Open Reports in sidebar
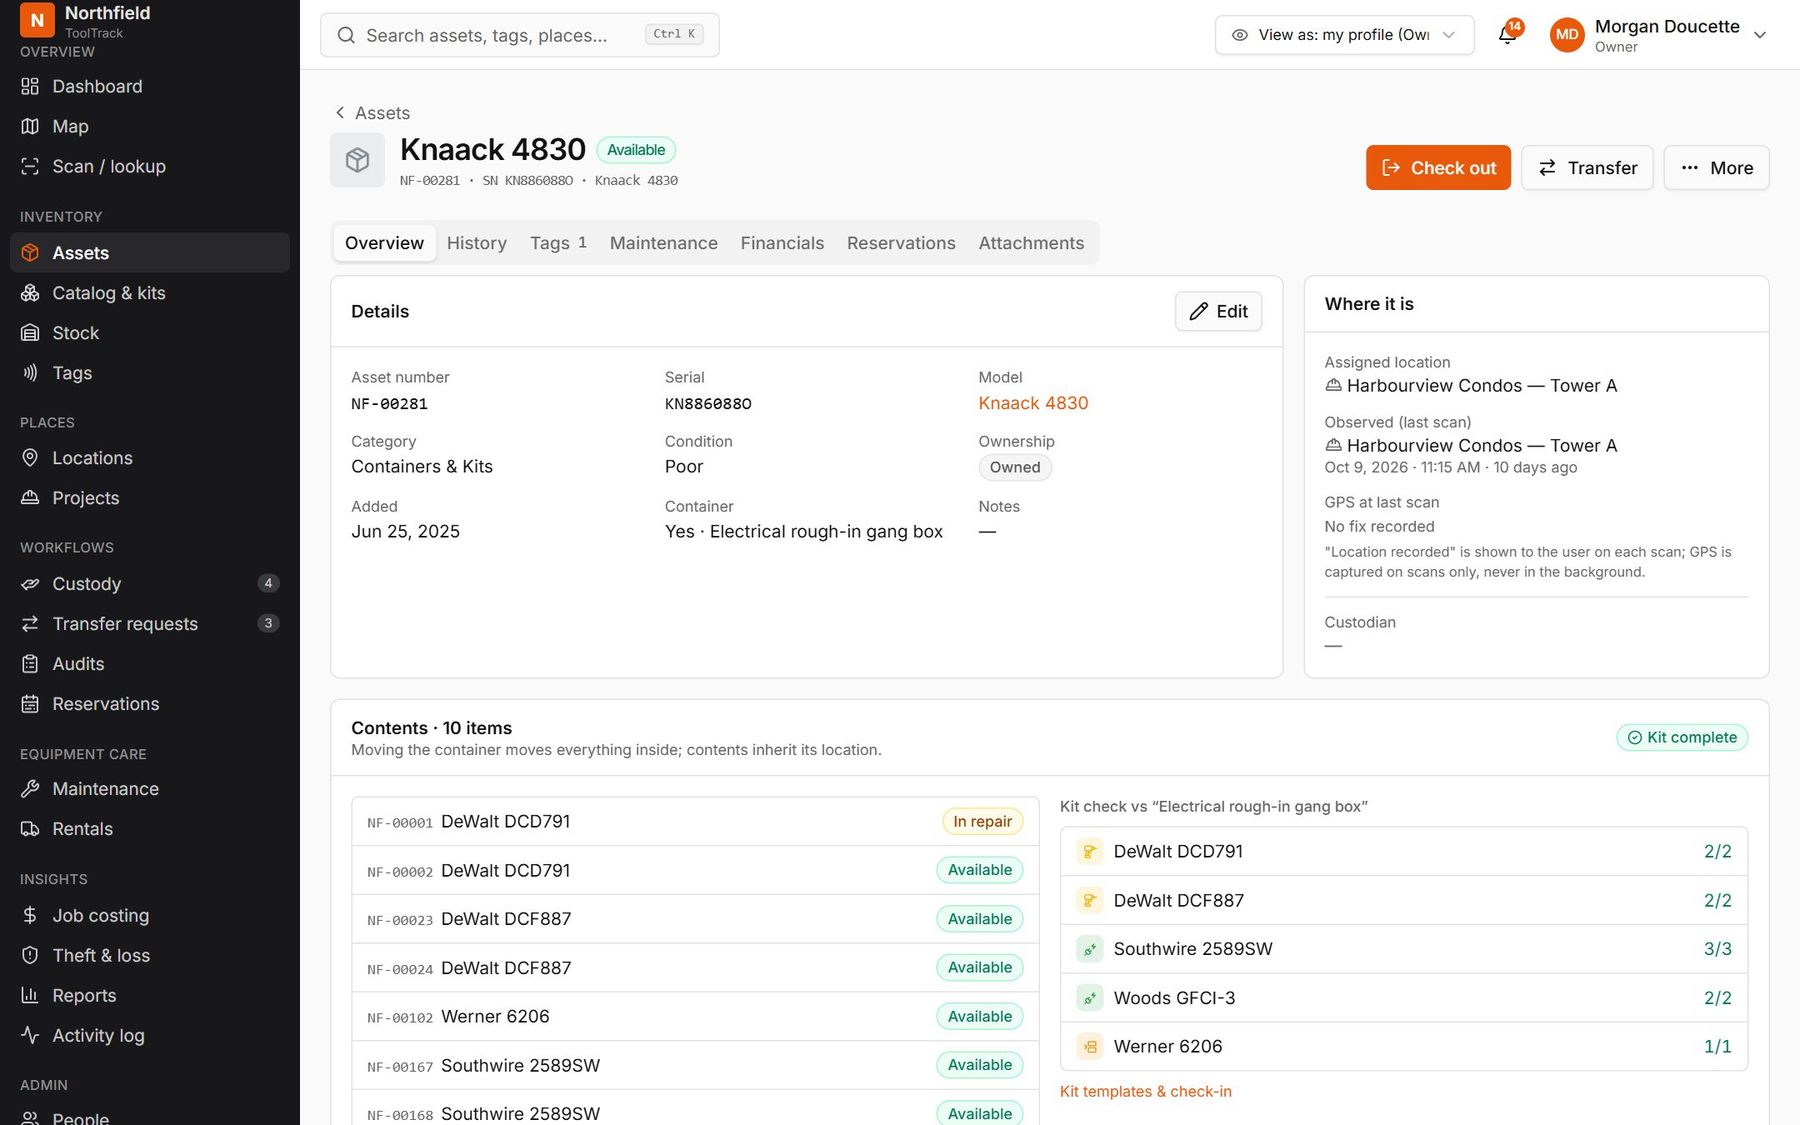Viewport: 1800px width, 1125px height. (x=150, y=995)
